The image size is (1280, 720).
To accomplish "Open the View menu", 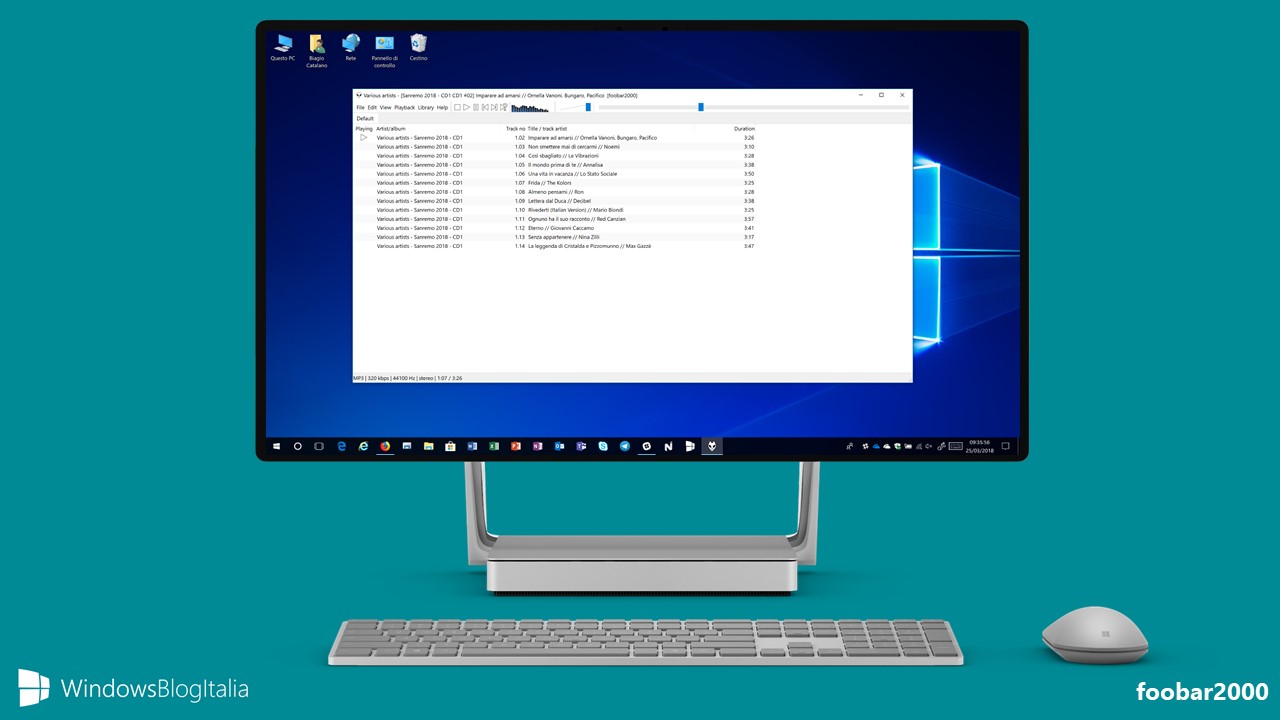I will click(x=385, y=107).
